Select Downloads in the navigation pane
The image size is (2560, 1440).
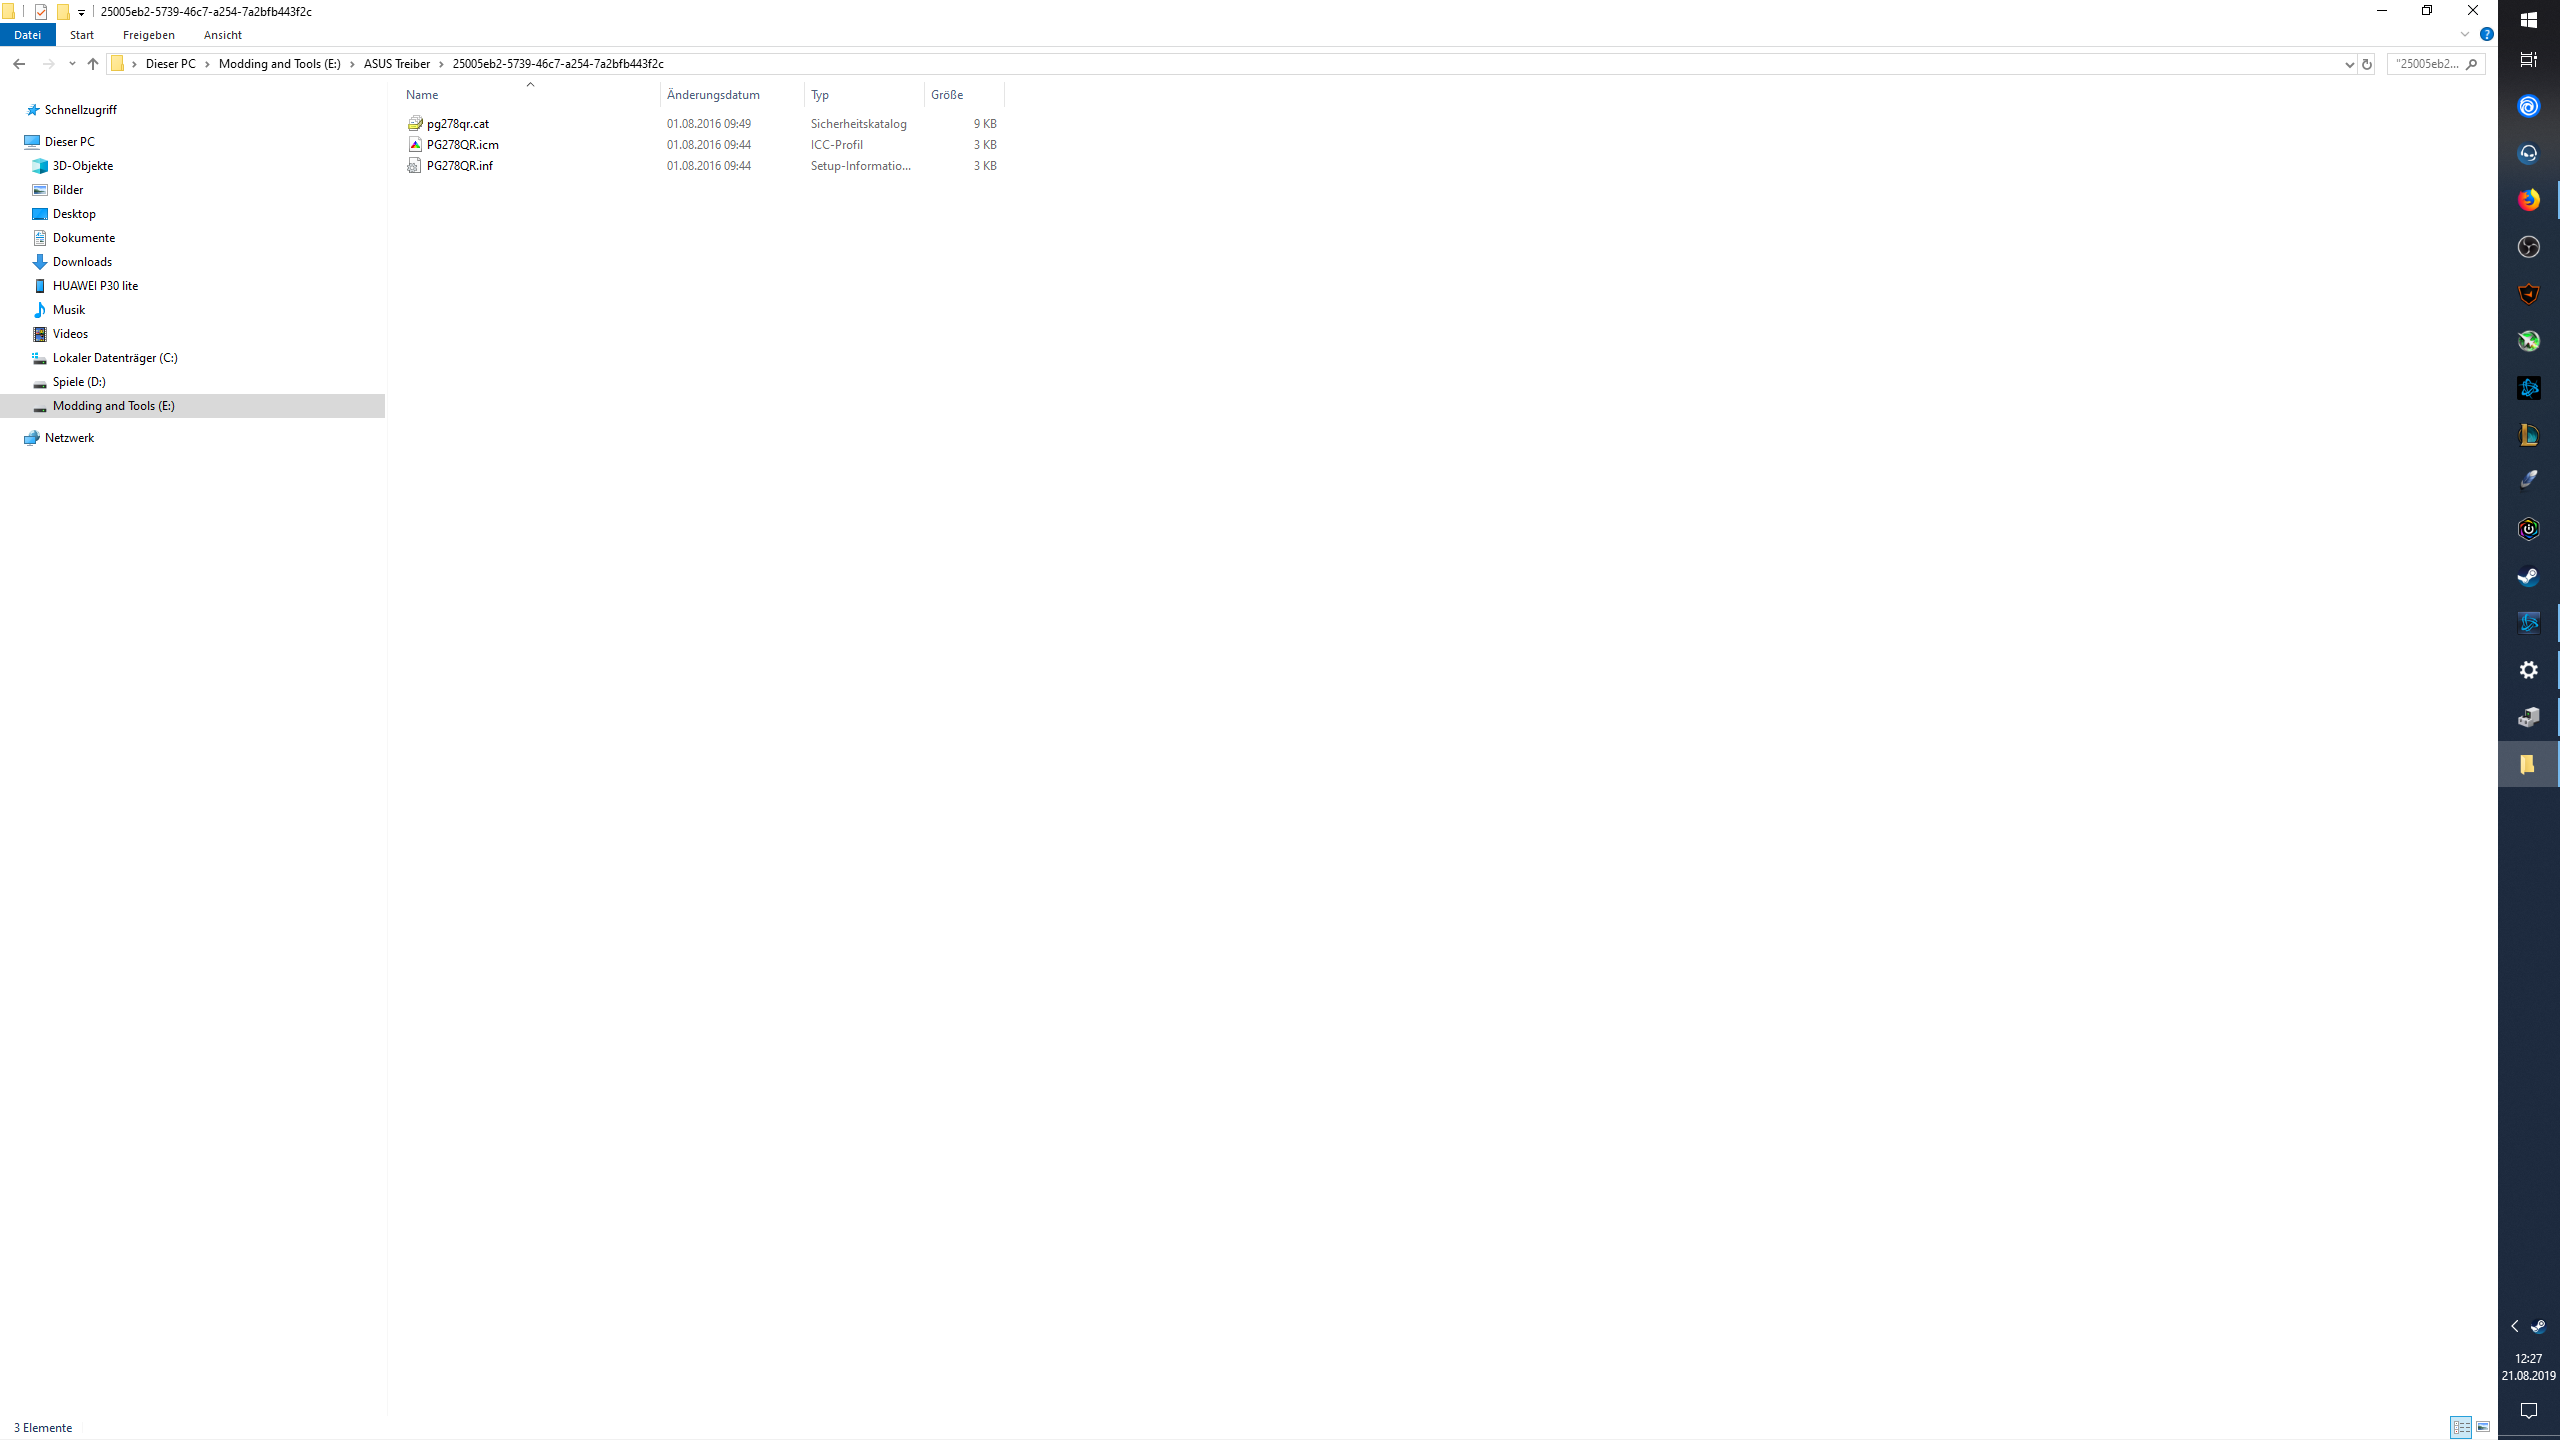click(x=82, y=262)
